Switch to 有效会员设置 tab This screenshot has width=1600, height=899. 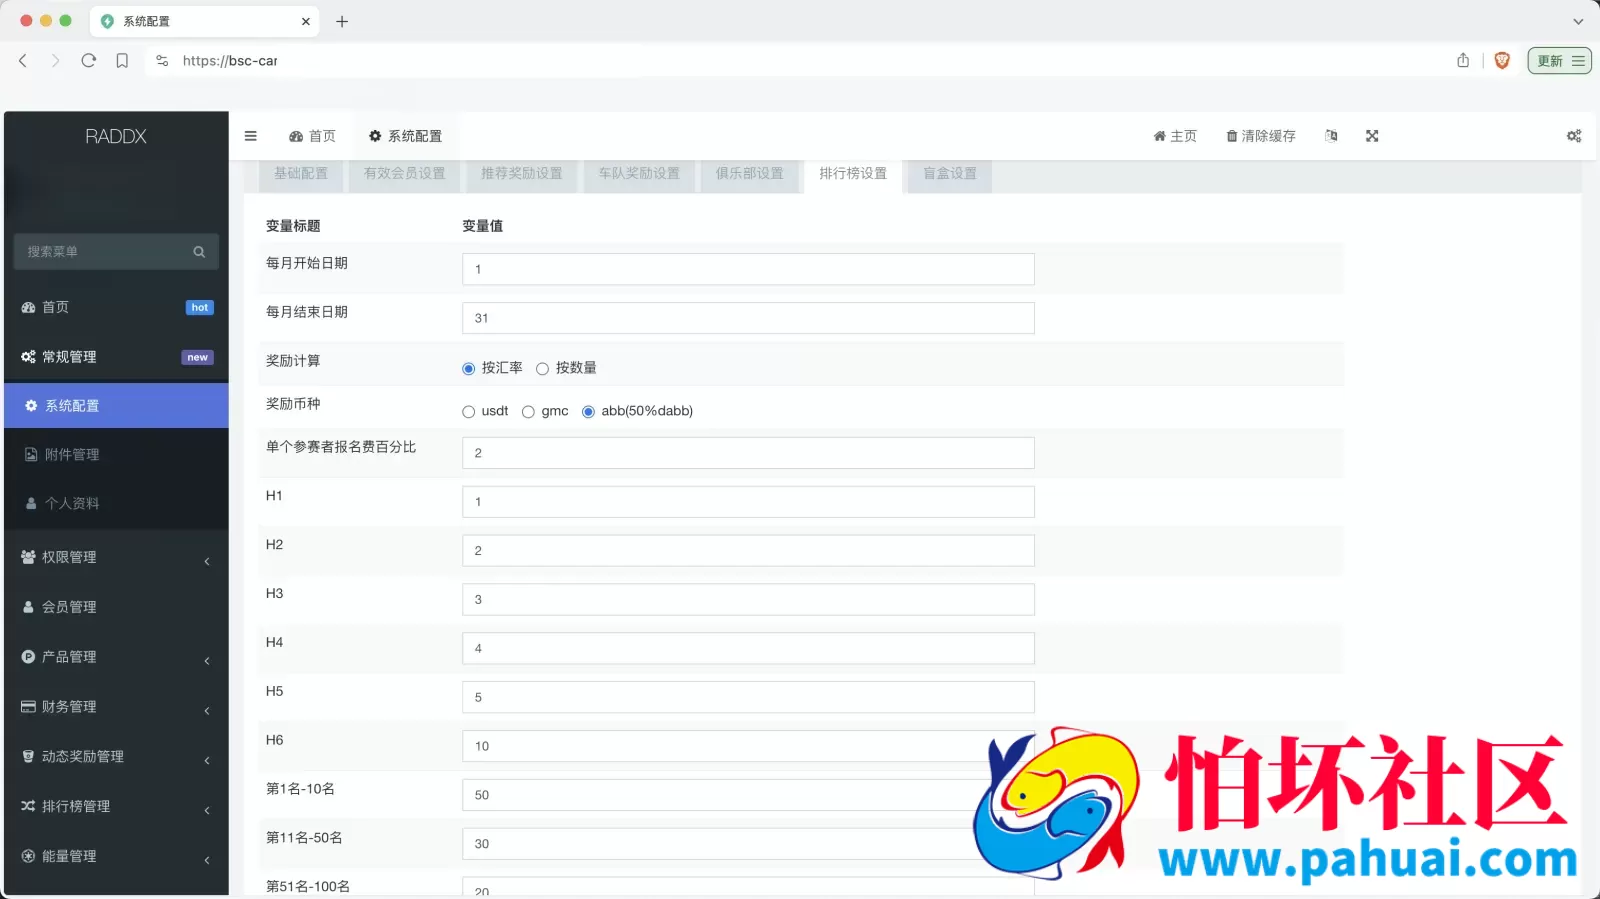(405, 174)
